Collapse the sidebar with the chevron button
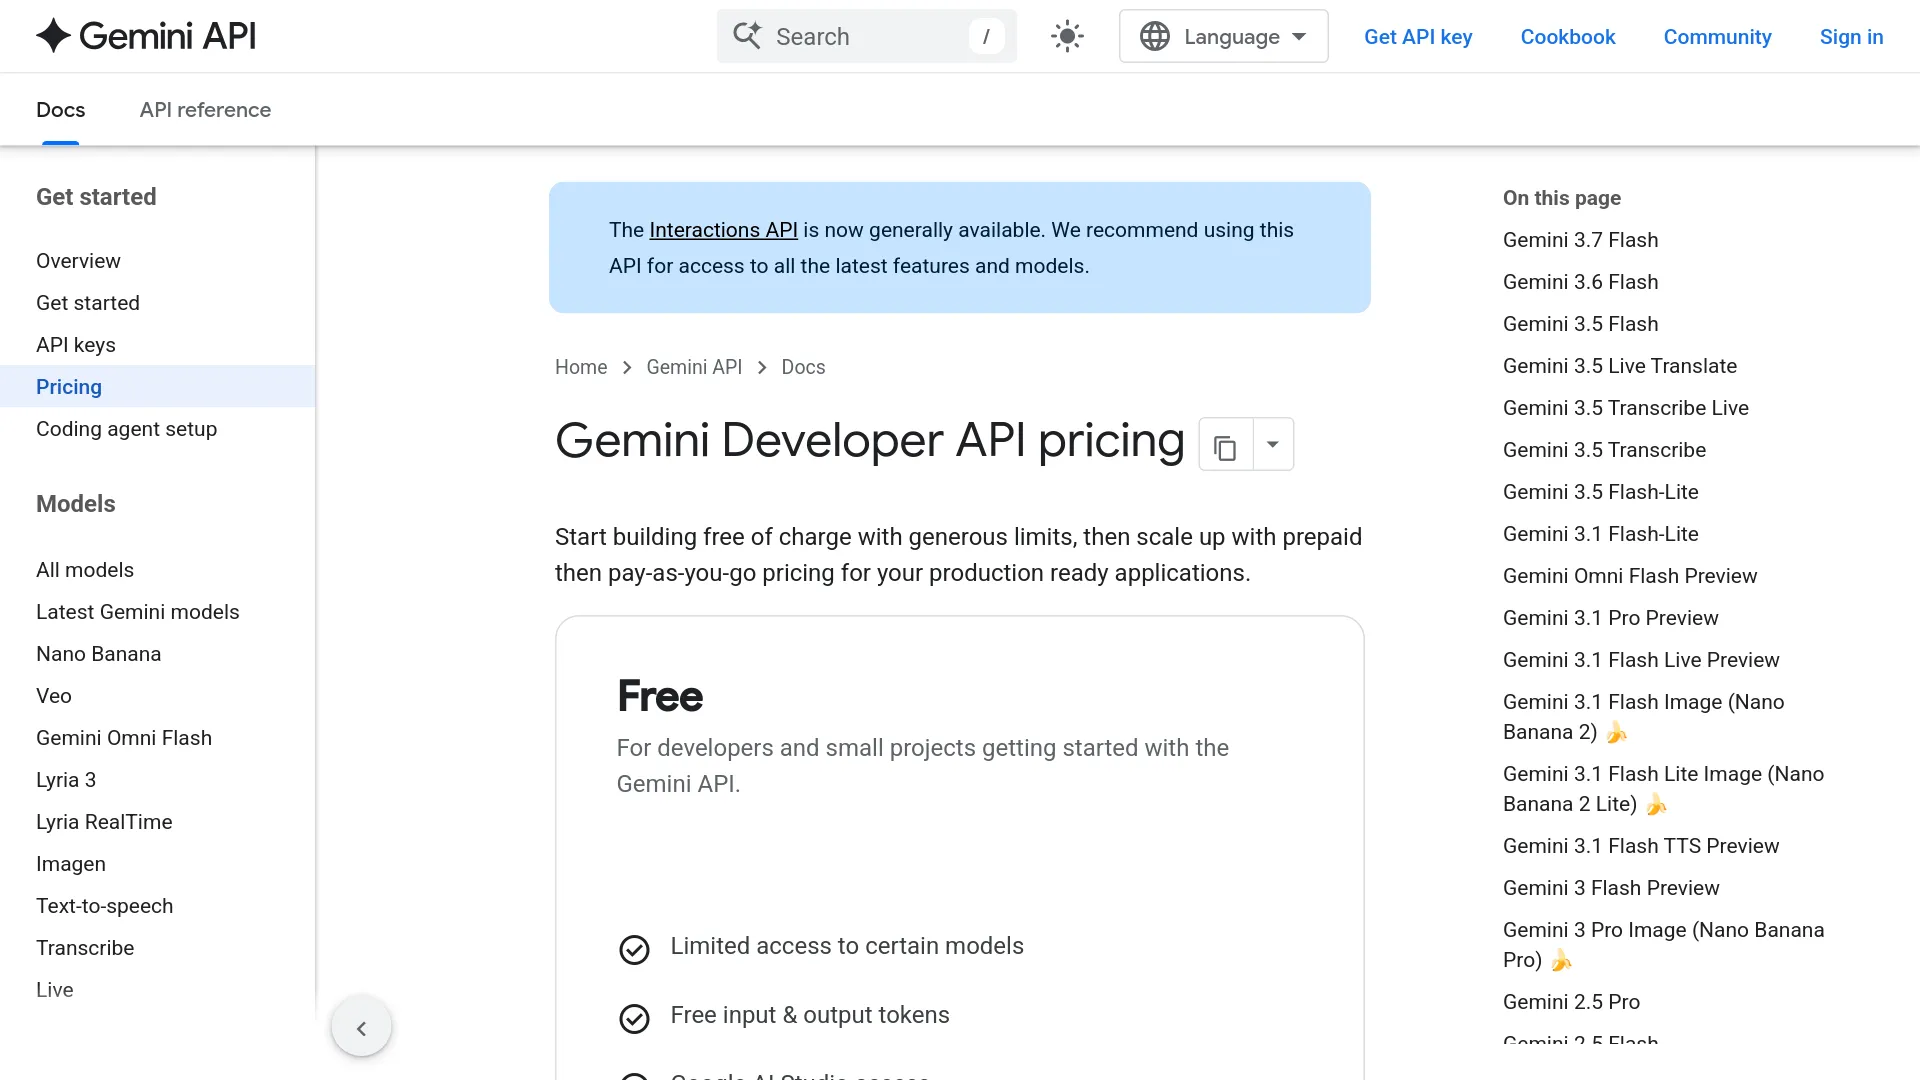Image resolution: width=1920 pixels, height=1080 pixels. click(x=361, y=1027)
